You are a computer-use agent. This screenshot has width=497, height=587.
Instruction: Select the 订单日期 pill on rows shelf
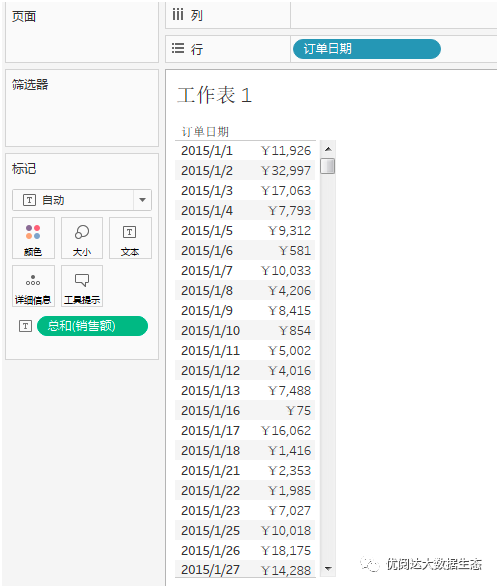[x=367, y=49]
